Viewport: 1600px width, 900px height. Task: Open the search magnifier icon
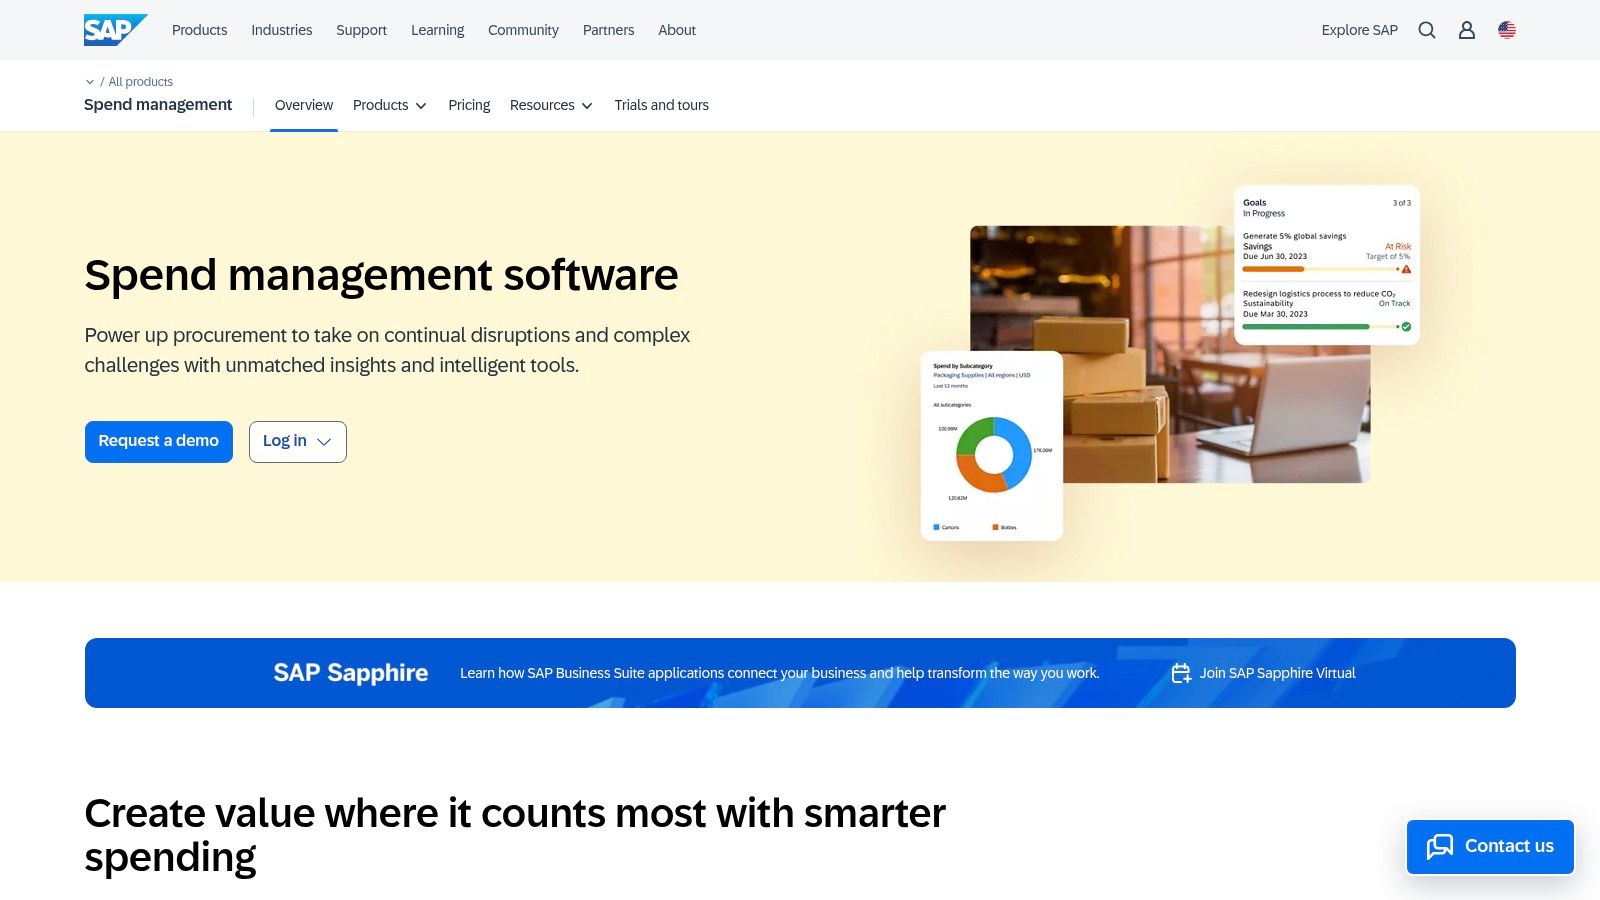pos(1427,30)
